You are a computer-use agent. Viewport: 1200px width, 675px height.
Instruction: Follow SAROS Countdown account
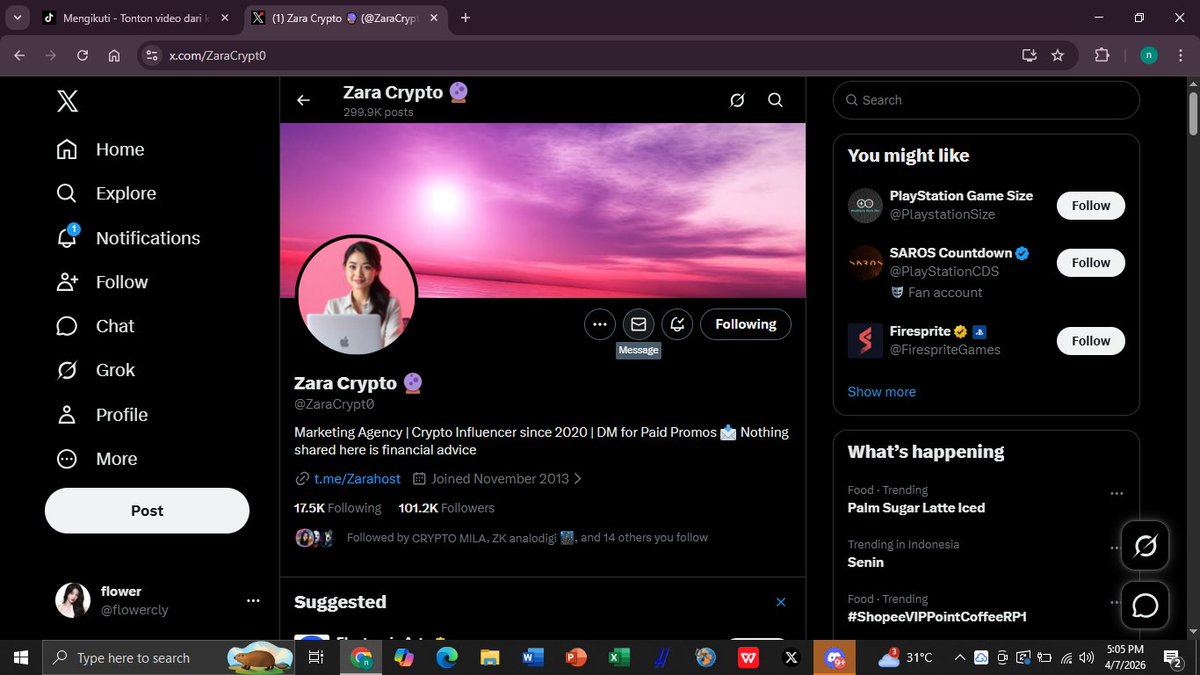(1091, 263)
